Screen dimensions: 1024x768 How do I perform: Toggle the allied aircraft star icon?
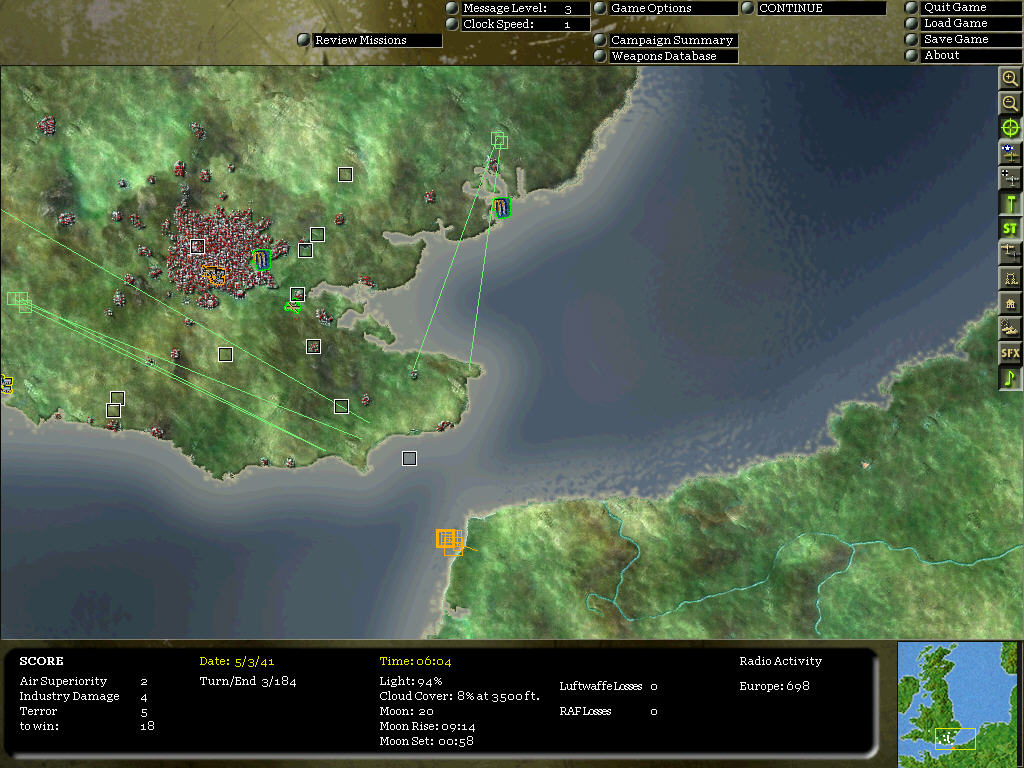coord(1010,153)
